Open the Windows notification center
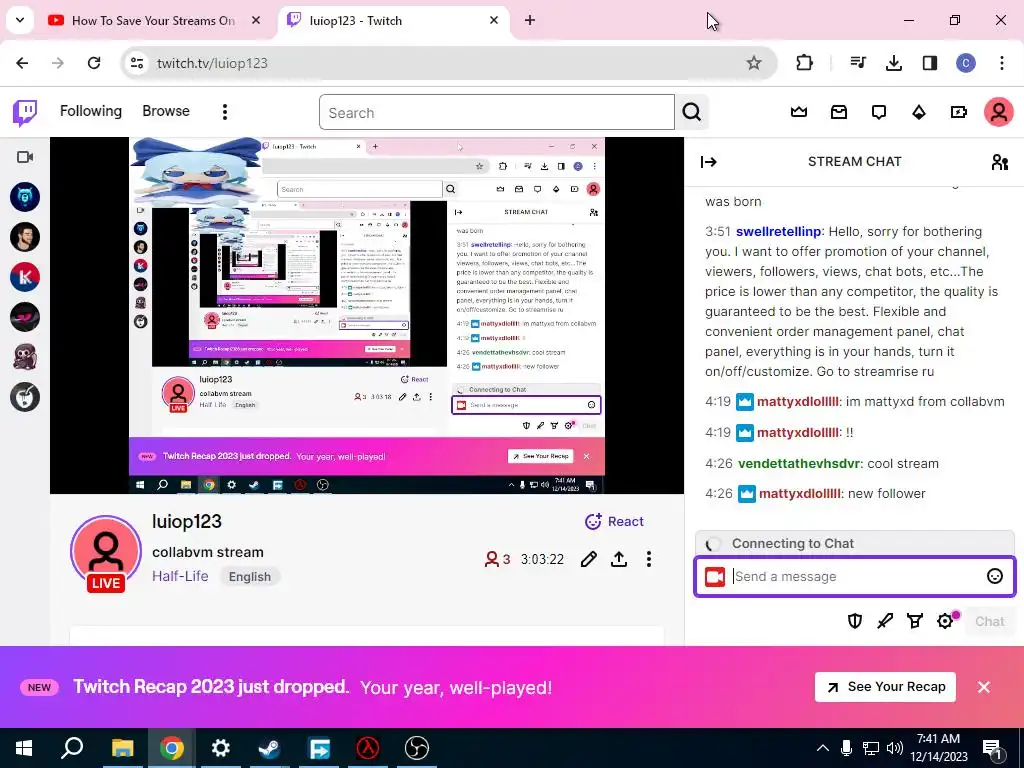1024x768 pixels. click(x=992, y=748)
